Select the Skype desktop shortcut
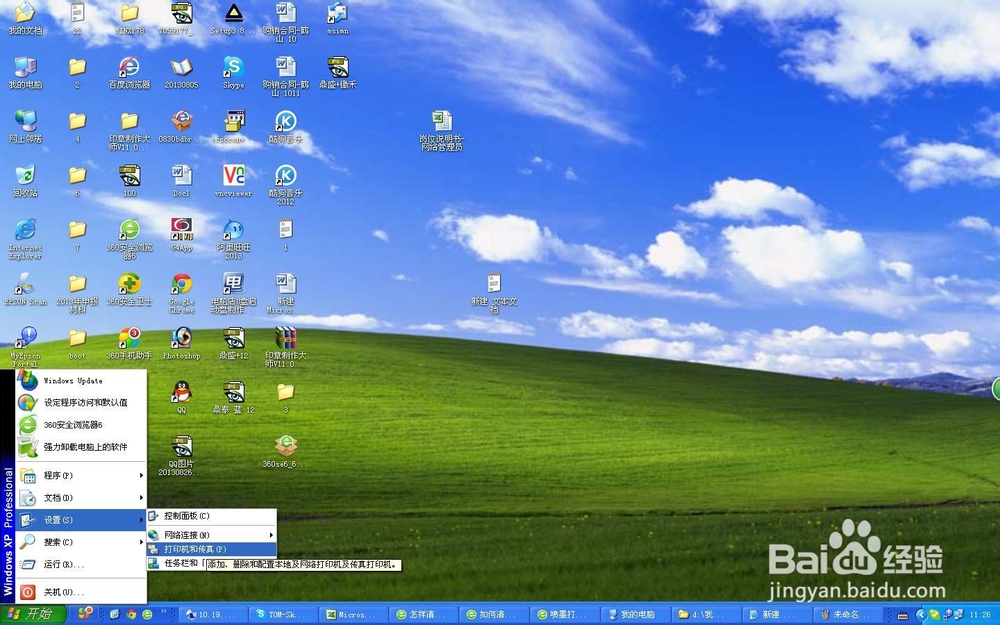This screenshot has width=1000, height=625. click(x=233, y=72)
